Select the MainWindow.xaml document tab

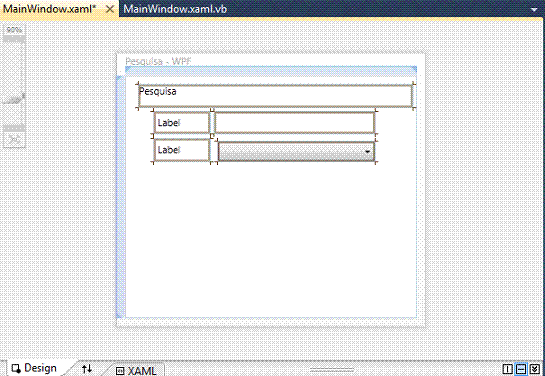pos(49,9)
